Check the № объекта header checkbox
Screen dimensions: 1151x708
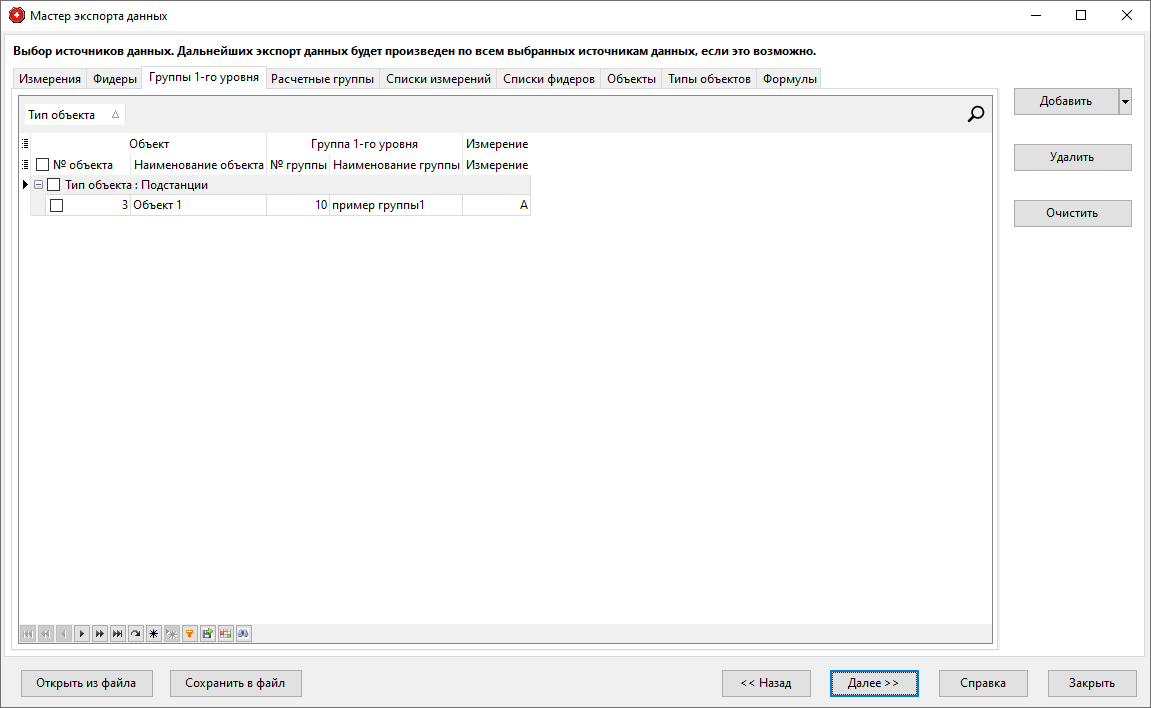coord(41,163)
